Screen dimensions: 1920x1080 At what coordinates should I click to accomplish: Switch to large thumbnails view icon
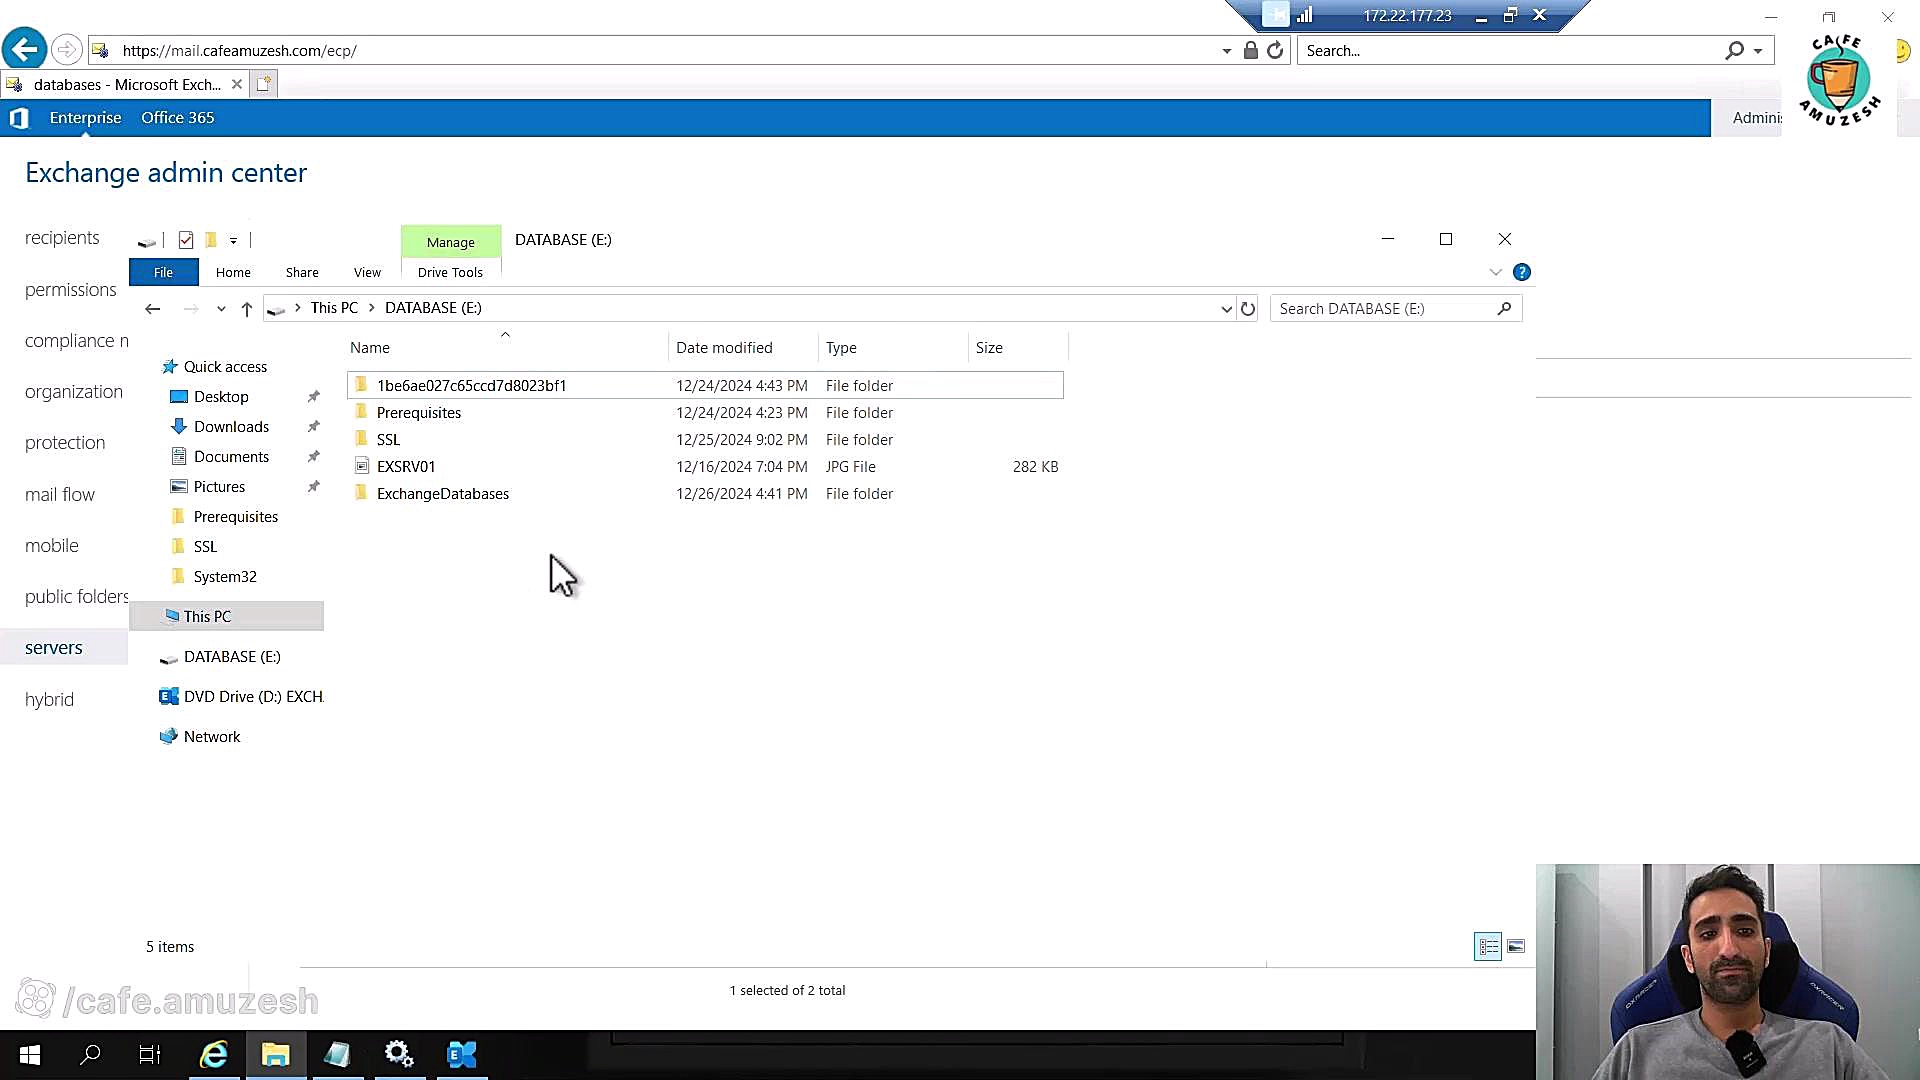coord(1516,946)
